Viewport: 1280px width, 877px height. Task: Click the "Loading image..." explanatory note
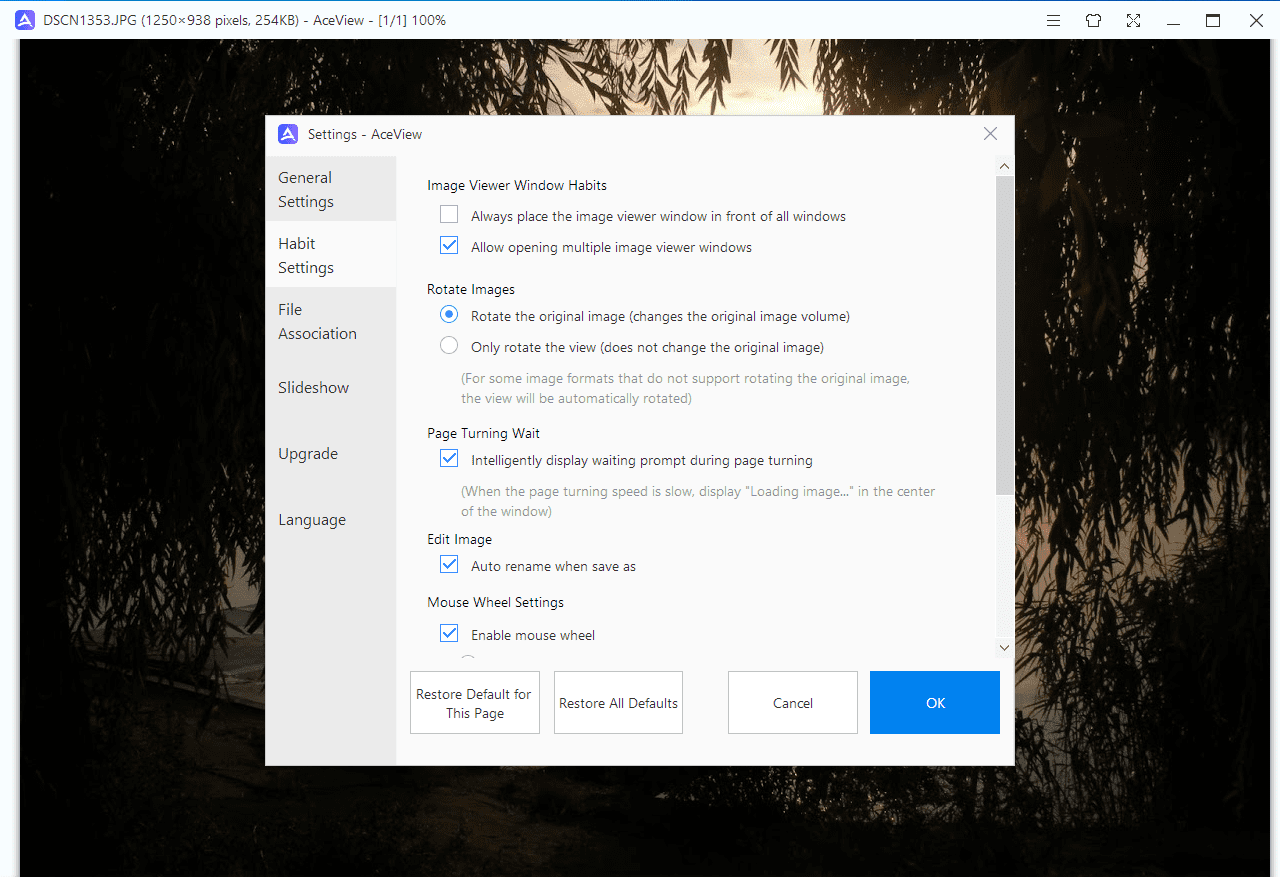click(698, 501)
